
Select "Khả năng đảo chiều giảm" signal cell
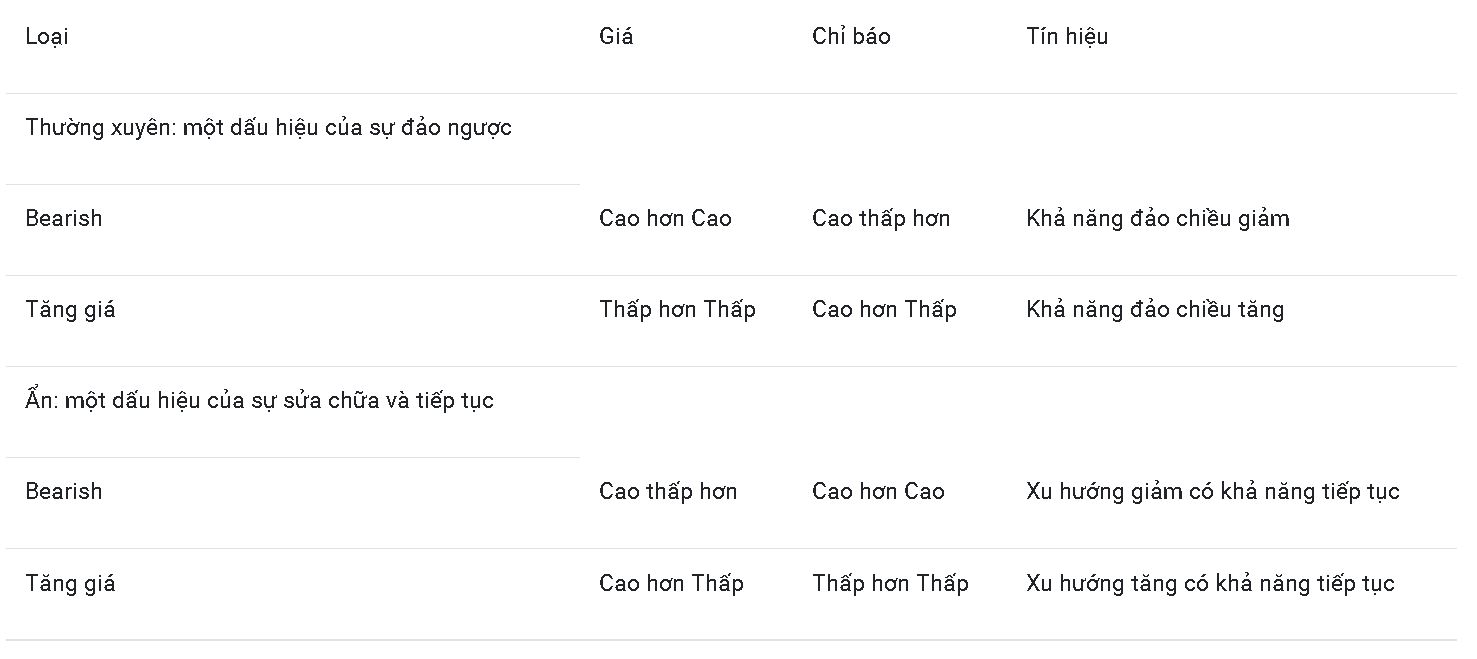click(1157, 219)
